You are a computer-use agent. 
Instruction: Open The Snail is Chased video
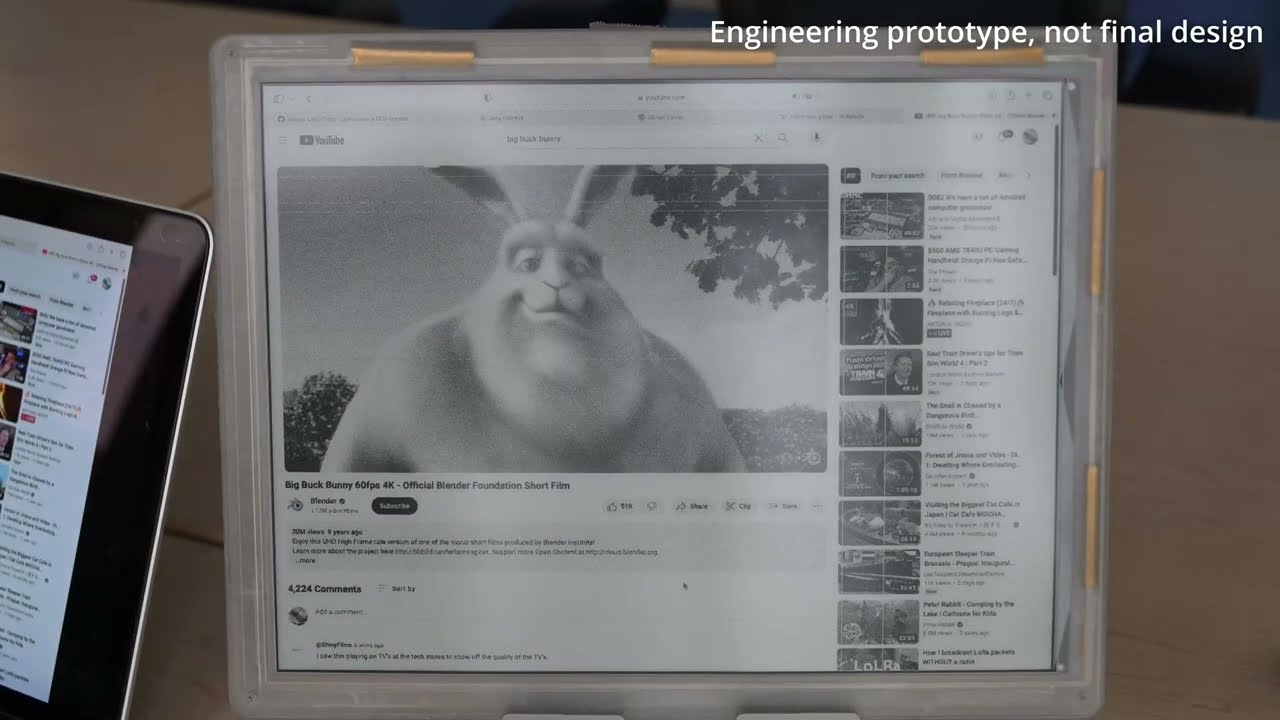[x=881, y=423]
